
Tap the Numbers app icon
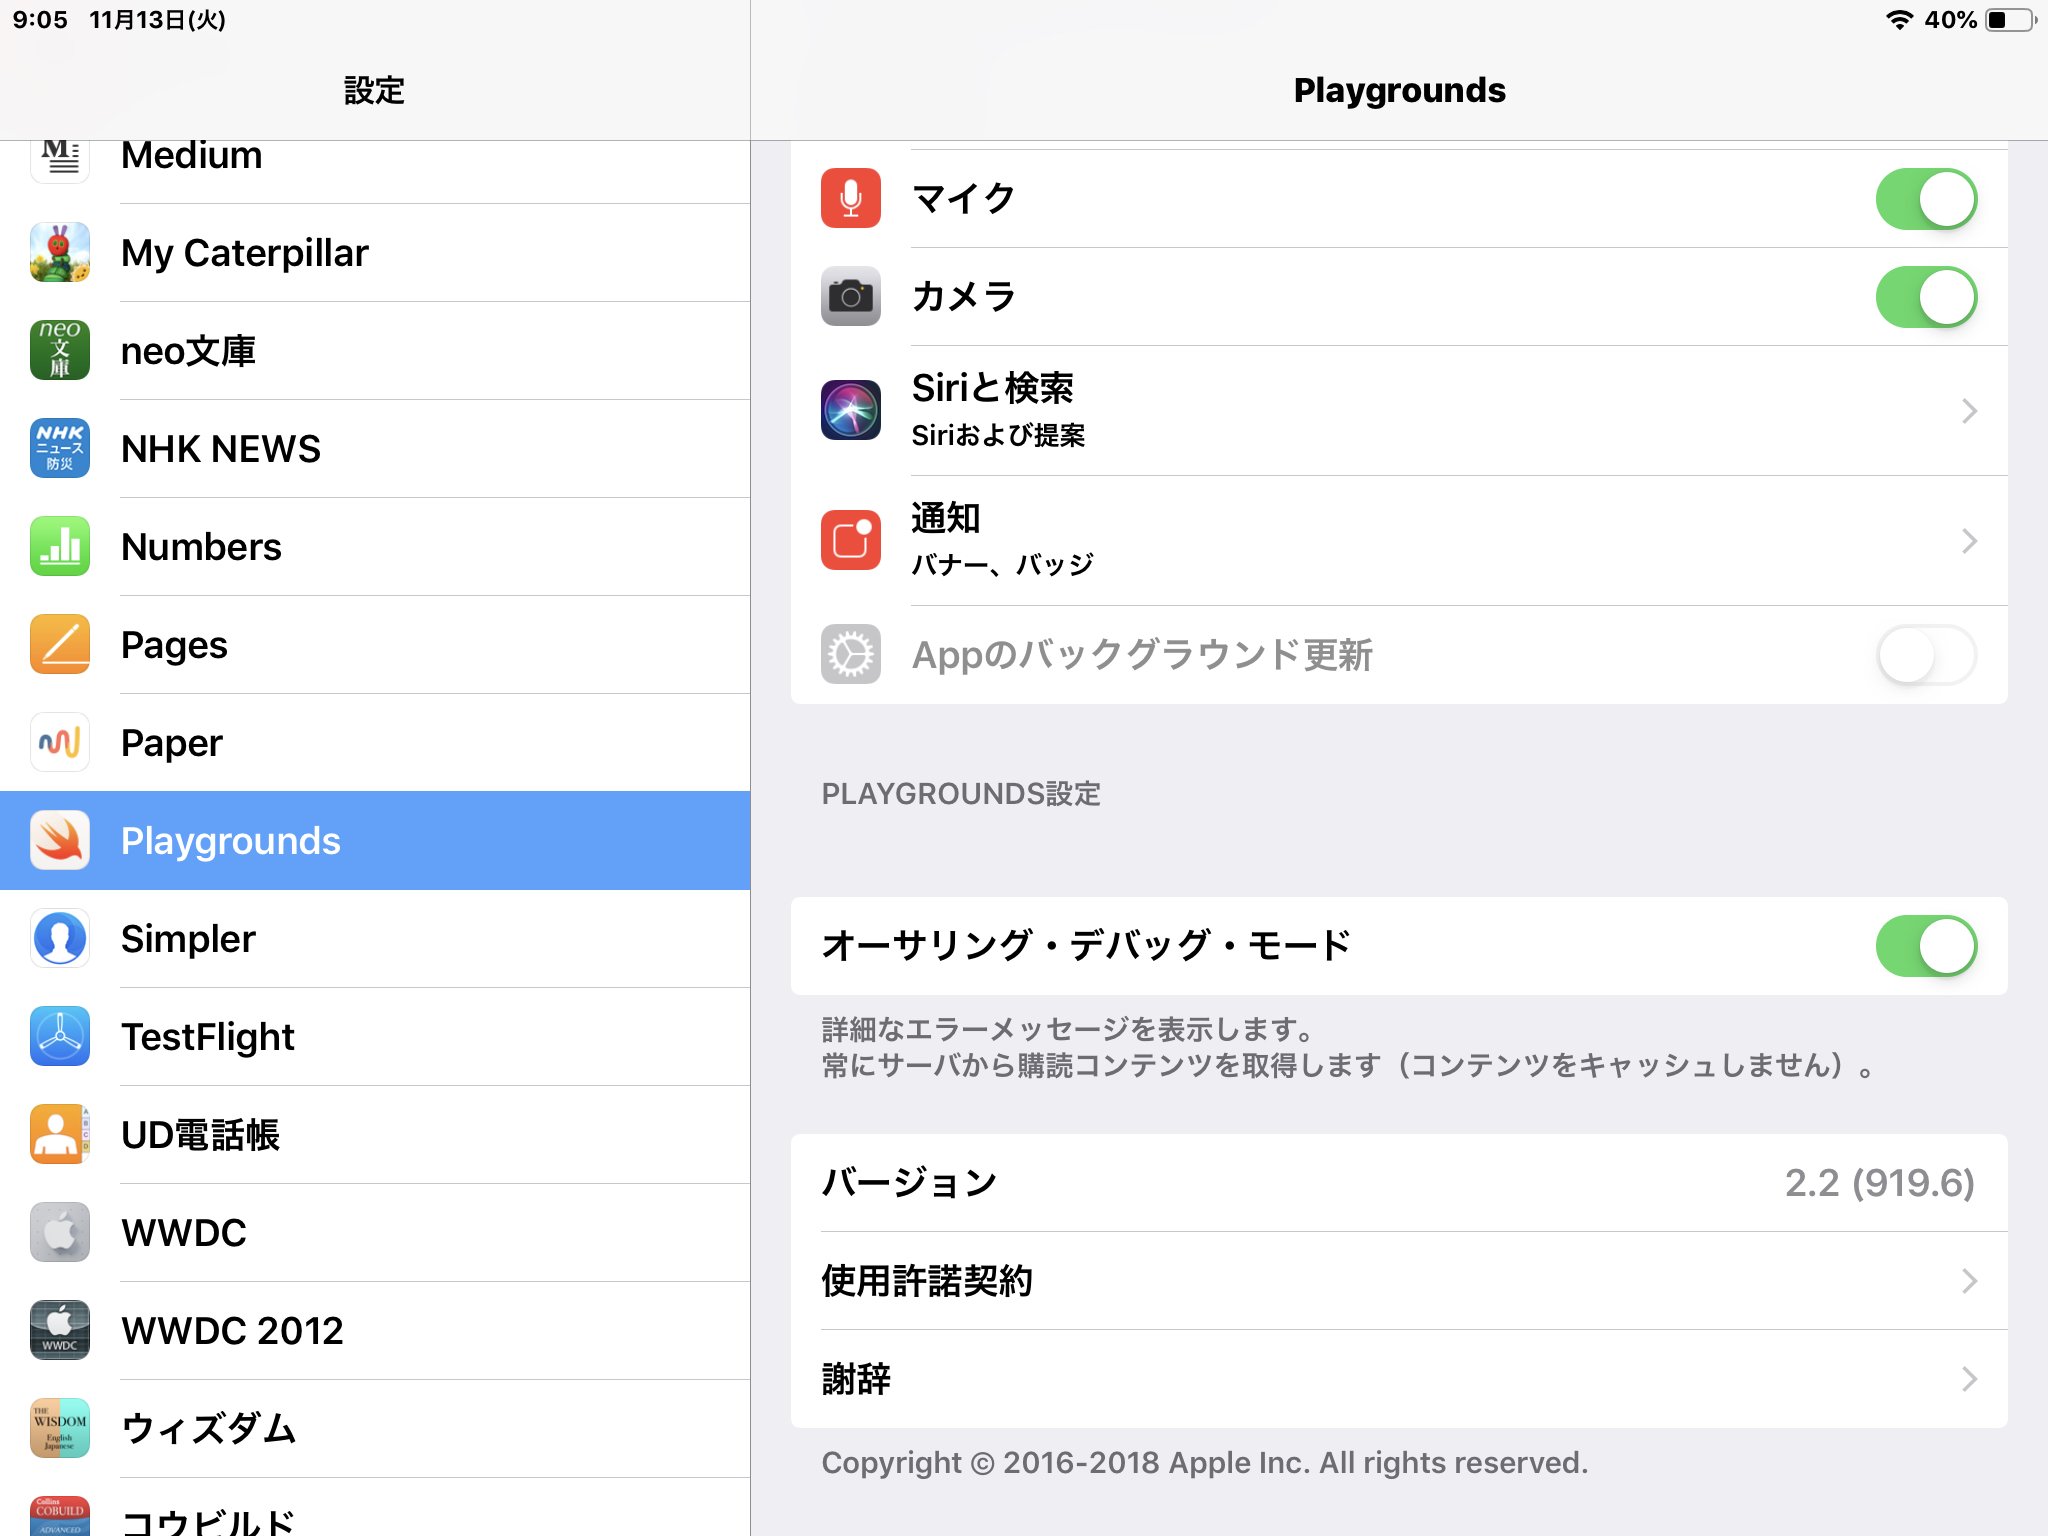pos(60,547)
